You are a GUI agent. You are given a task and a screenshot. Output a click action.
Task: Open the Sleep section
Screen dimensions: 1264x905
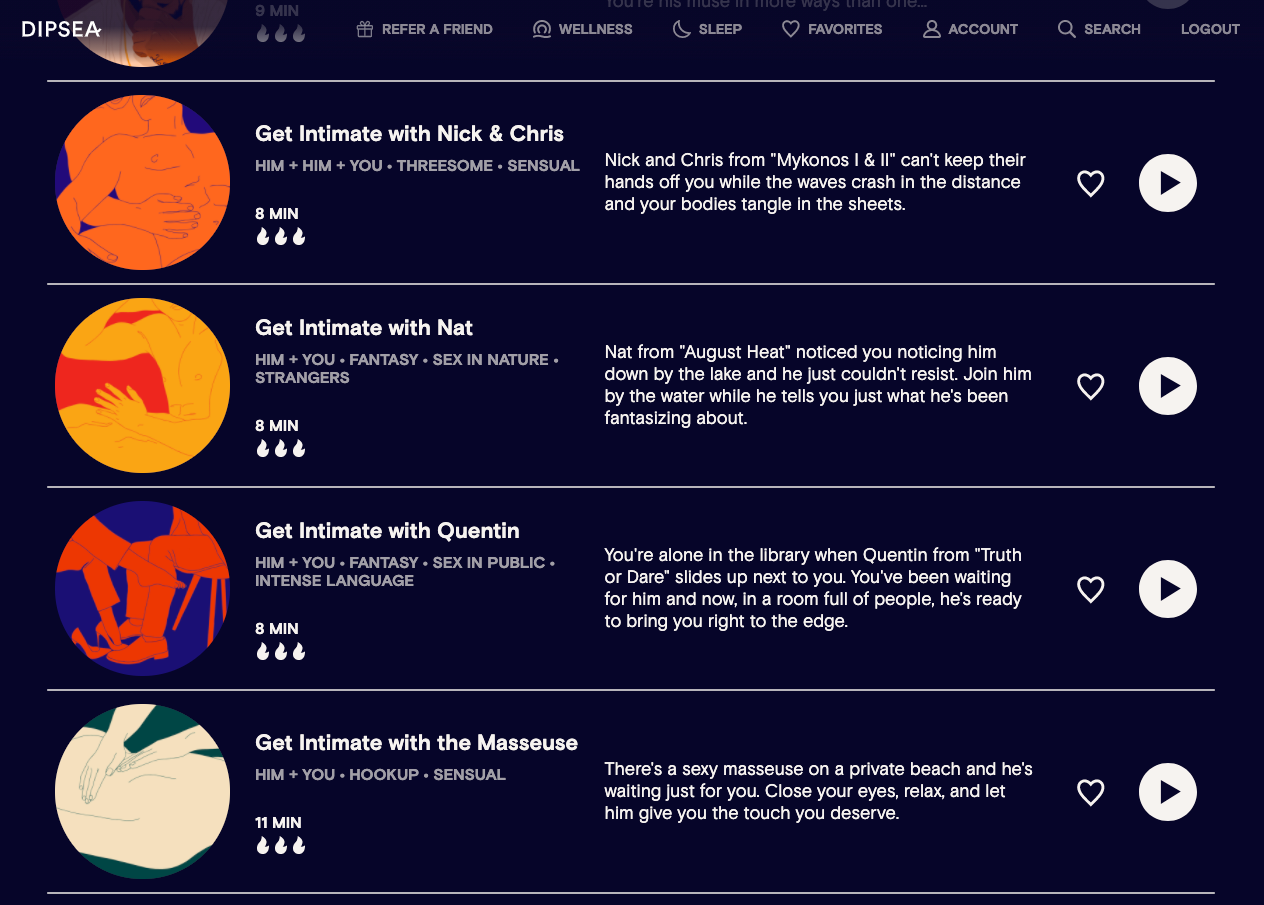point(707,29)
